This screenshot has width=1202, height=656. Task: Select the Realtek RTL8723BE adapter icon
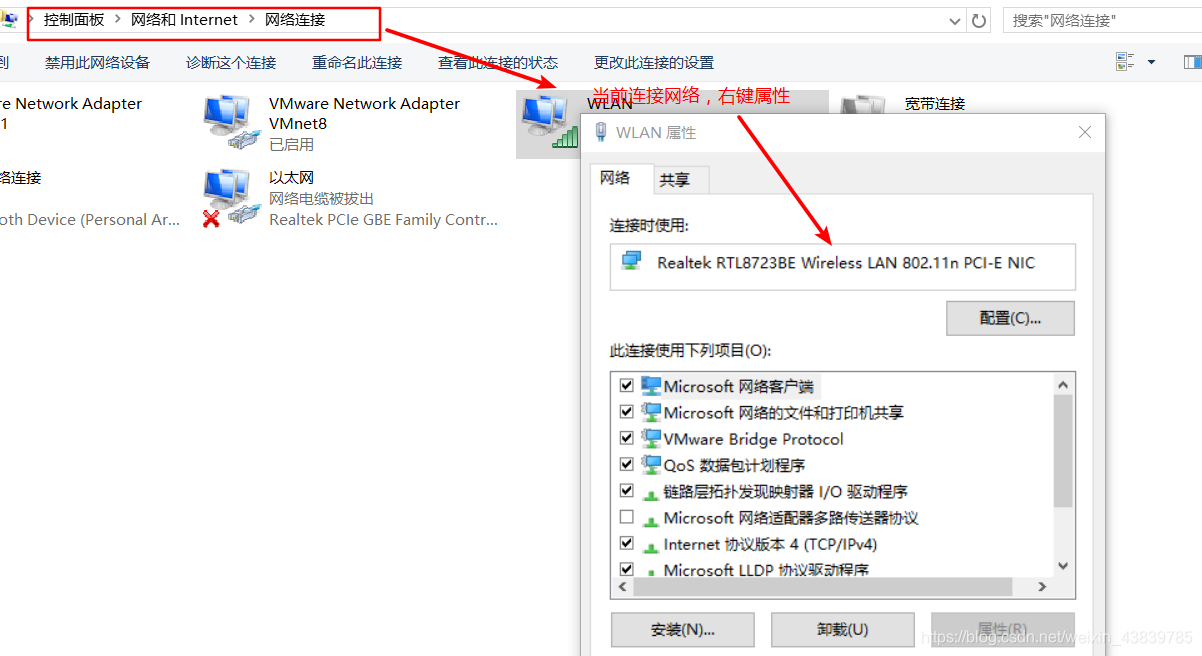(x=631, y=261)
